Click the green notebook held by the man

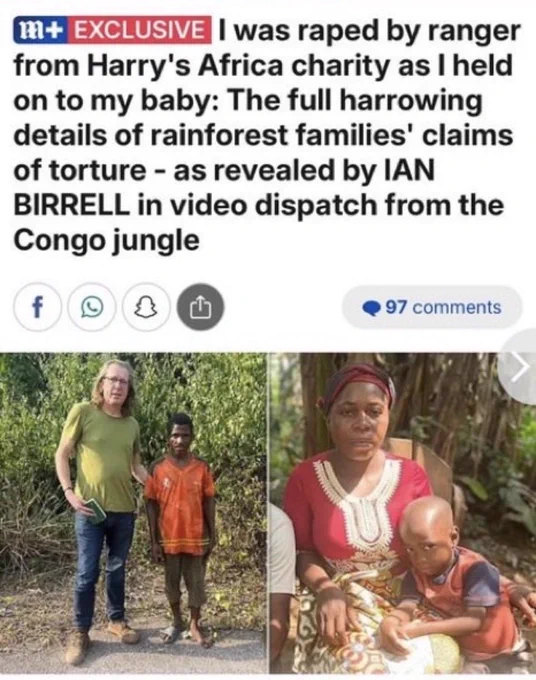tap(96, 510)
